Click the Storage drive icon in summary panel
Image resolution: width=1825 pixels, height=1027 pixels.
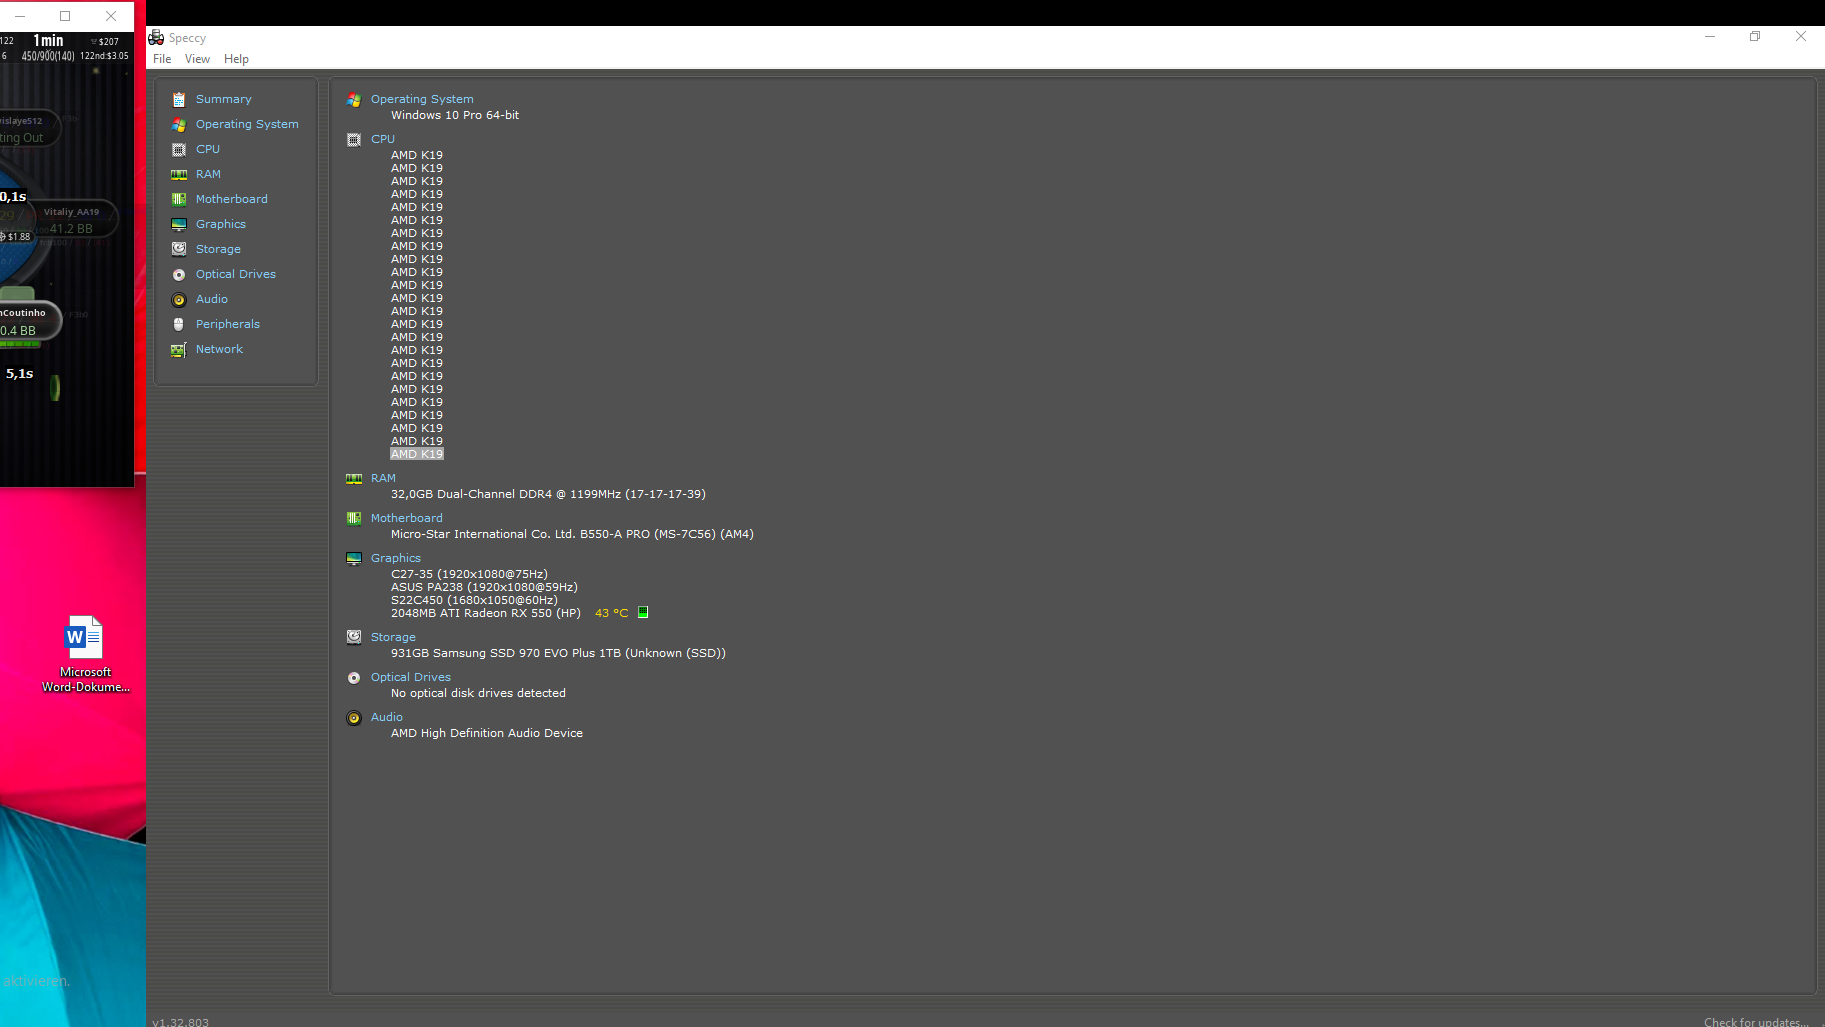coord(354,637)
